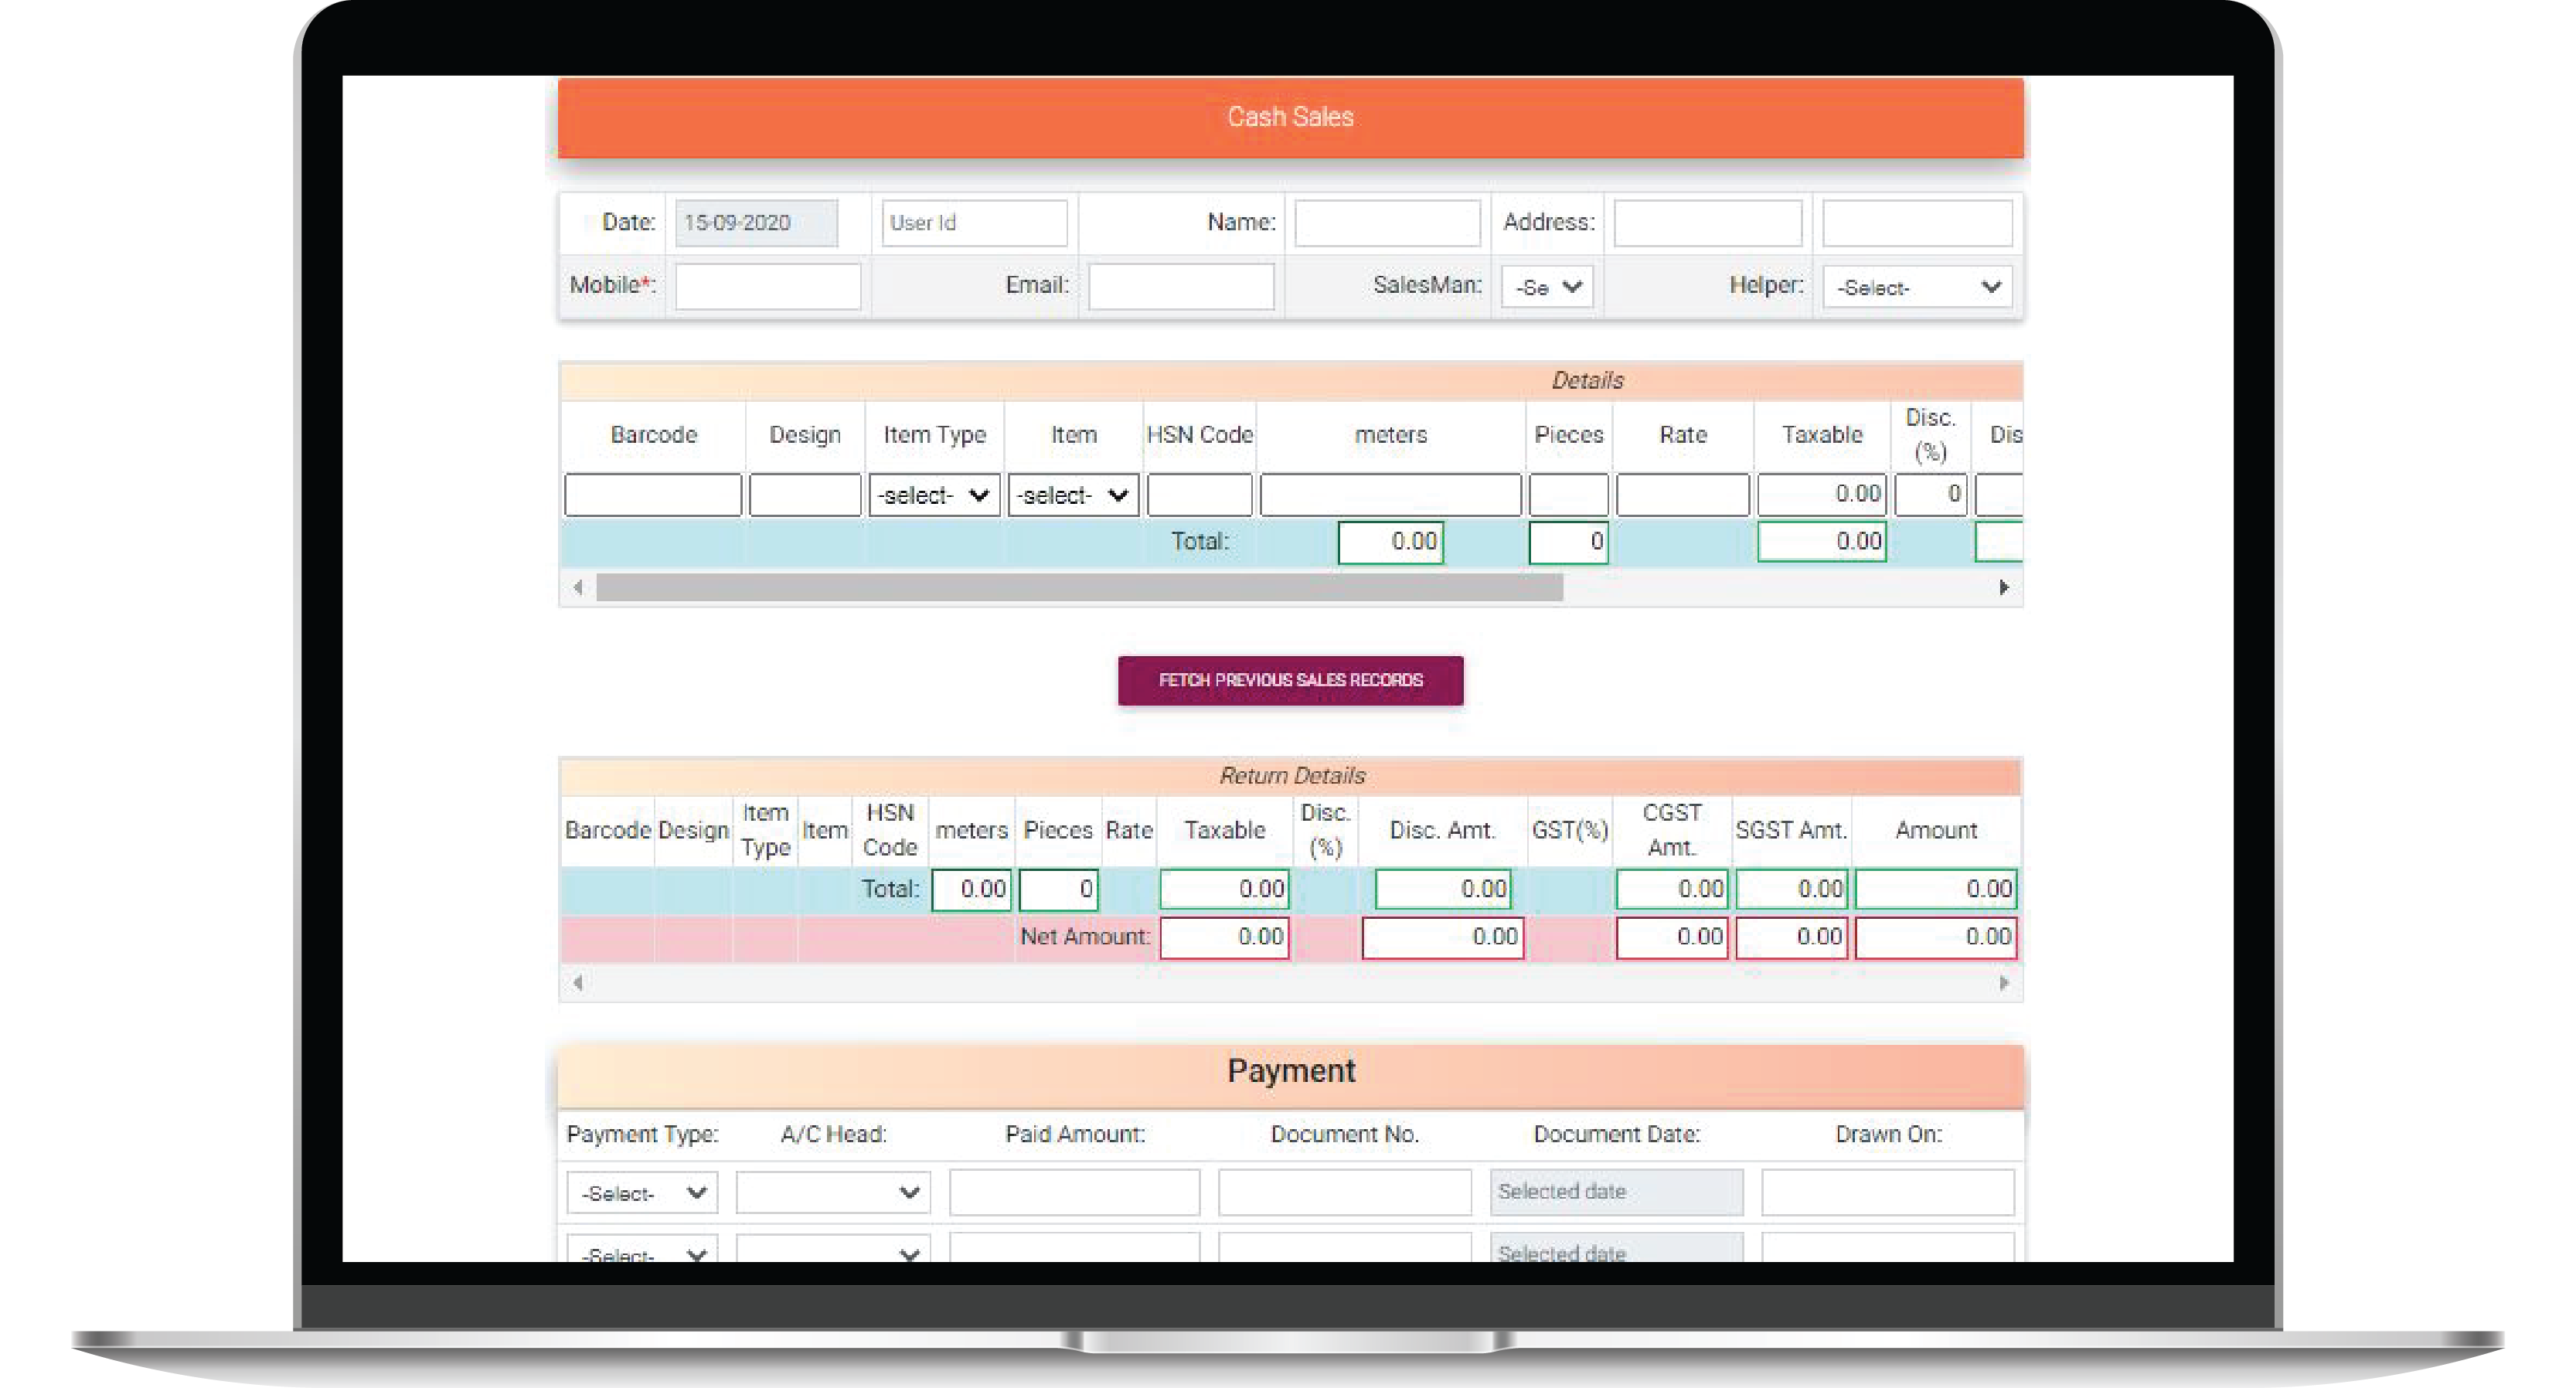Open the Item Type select dropdown
The width and height of the screenshot is (2576, 1388).
[934, 495]
